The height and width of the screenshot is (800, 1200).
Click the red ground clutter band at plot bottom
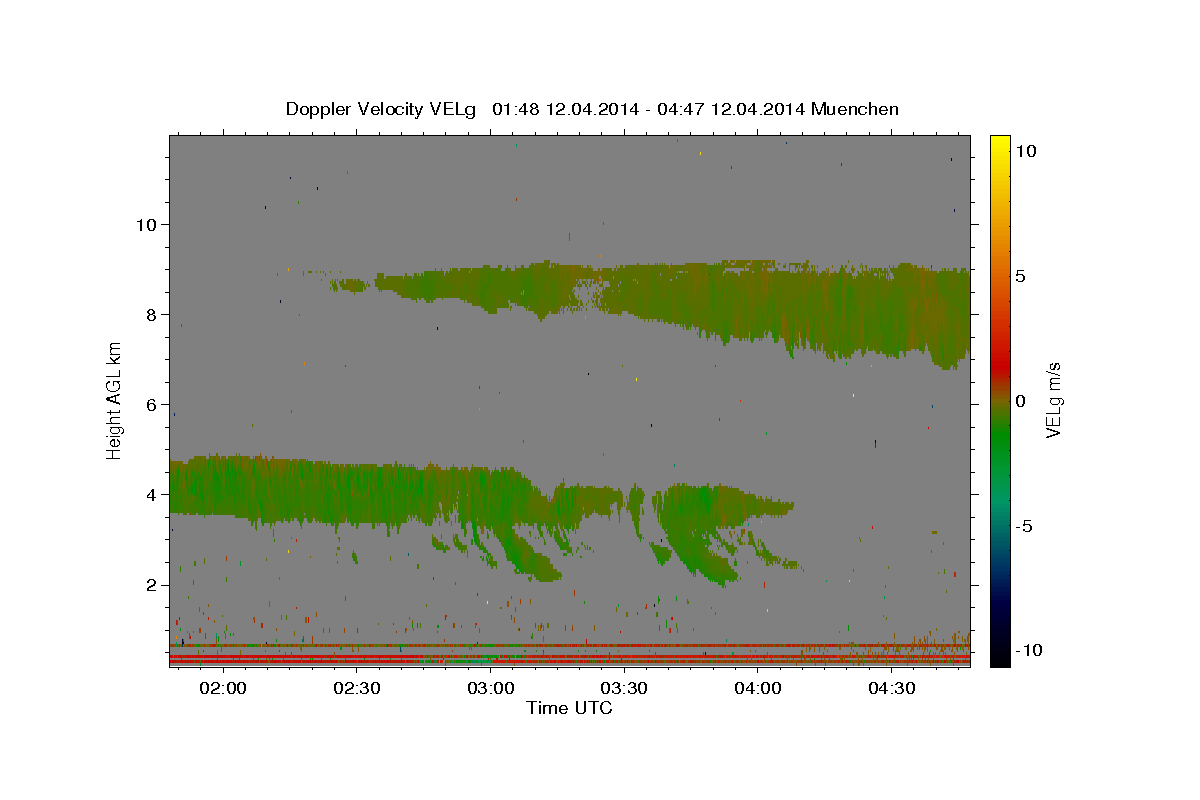click(x=569, y=660)
